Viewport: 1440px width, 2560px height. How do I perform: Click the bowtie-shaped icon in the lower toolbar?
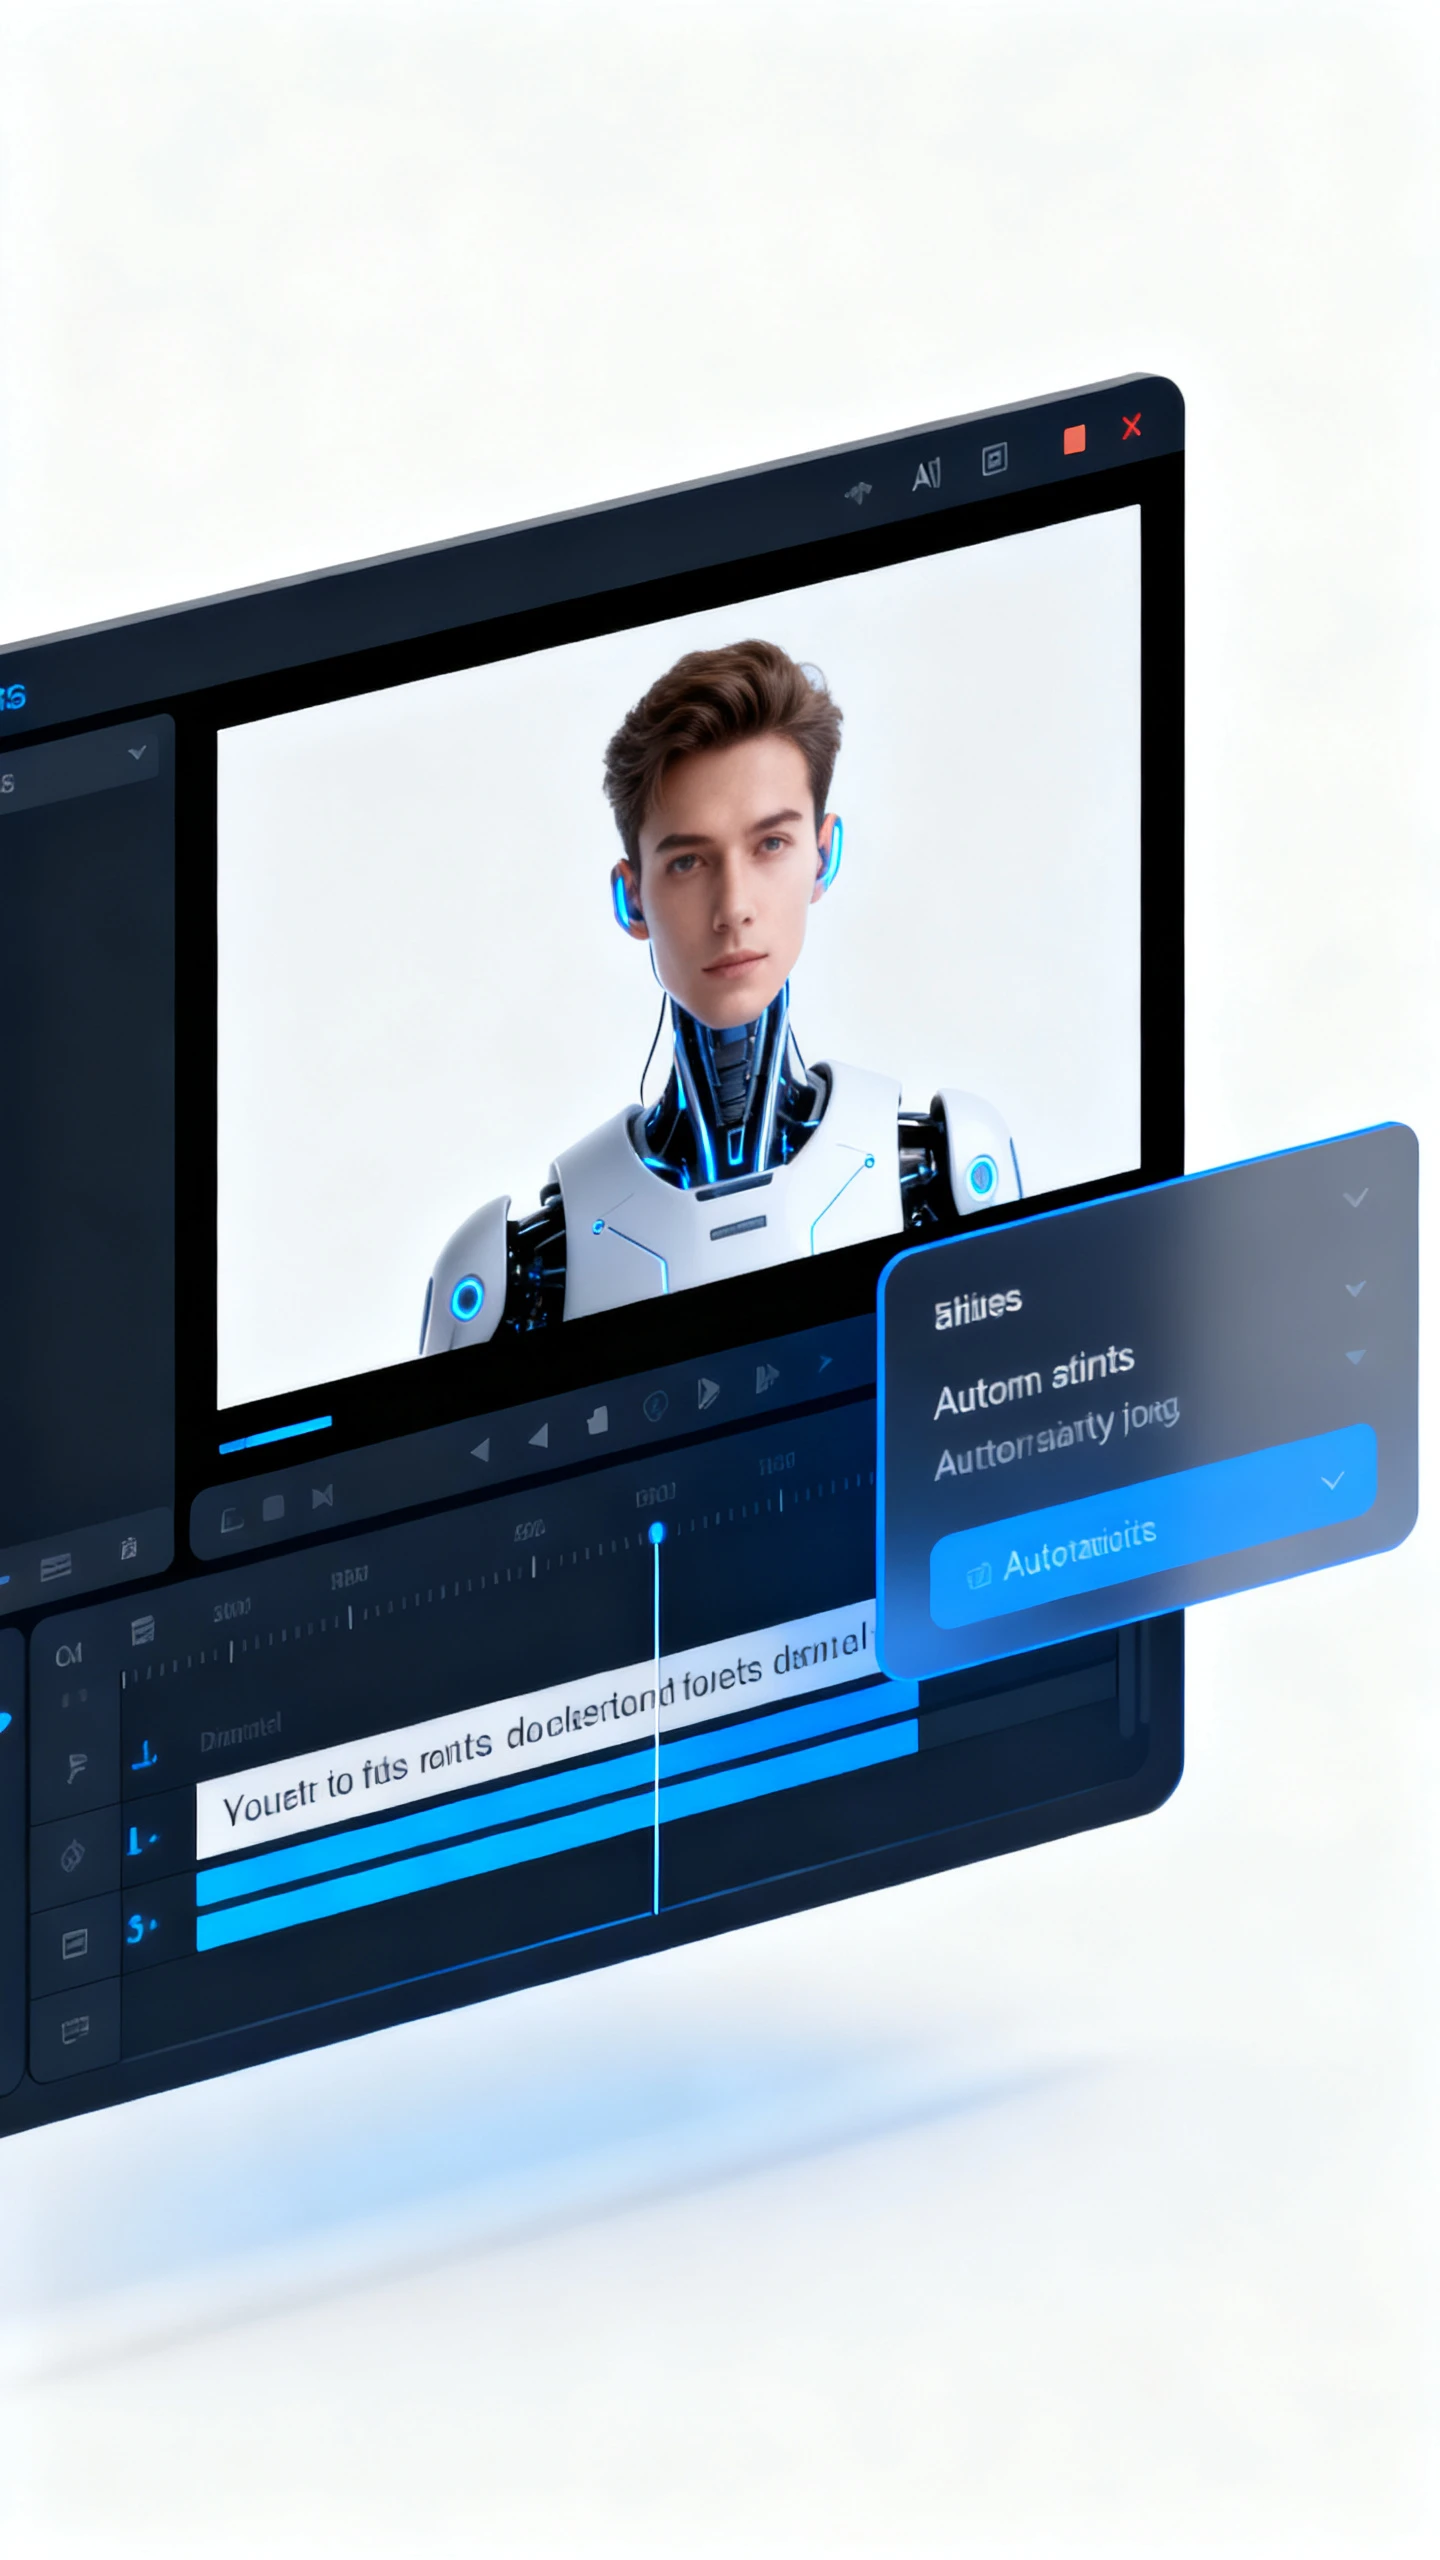click(322, 1497)
